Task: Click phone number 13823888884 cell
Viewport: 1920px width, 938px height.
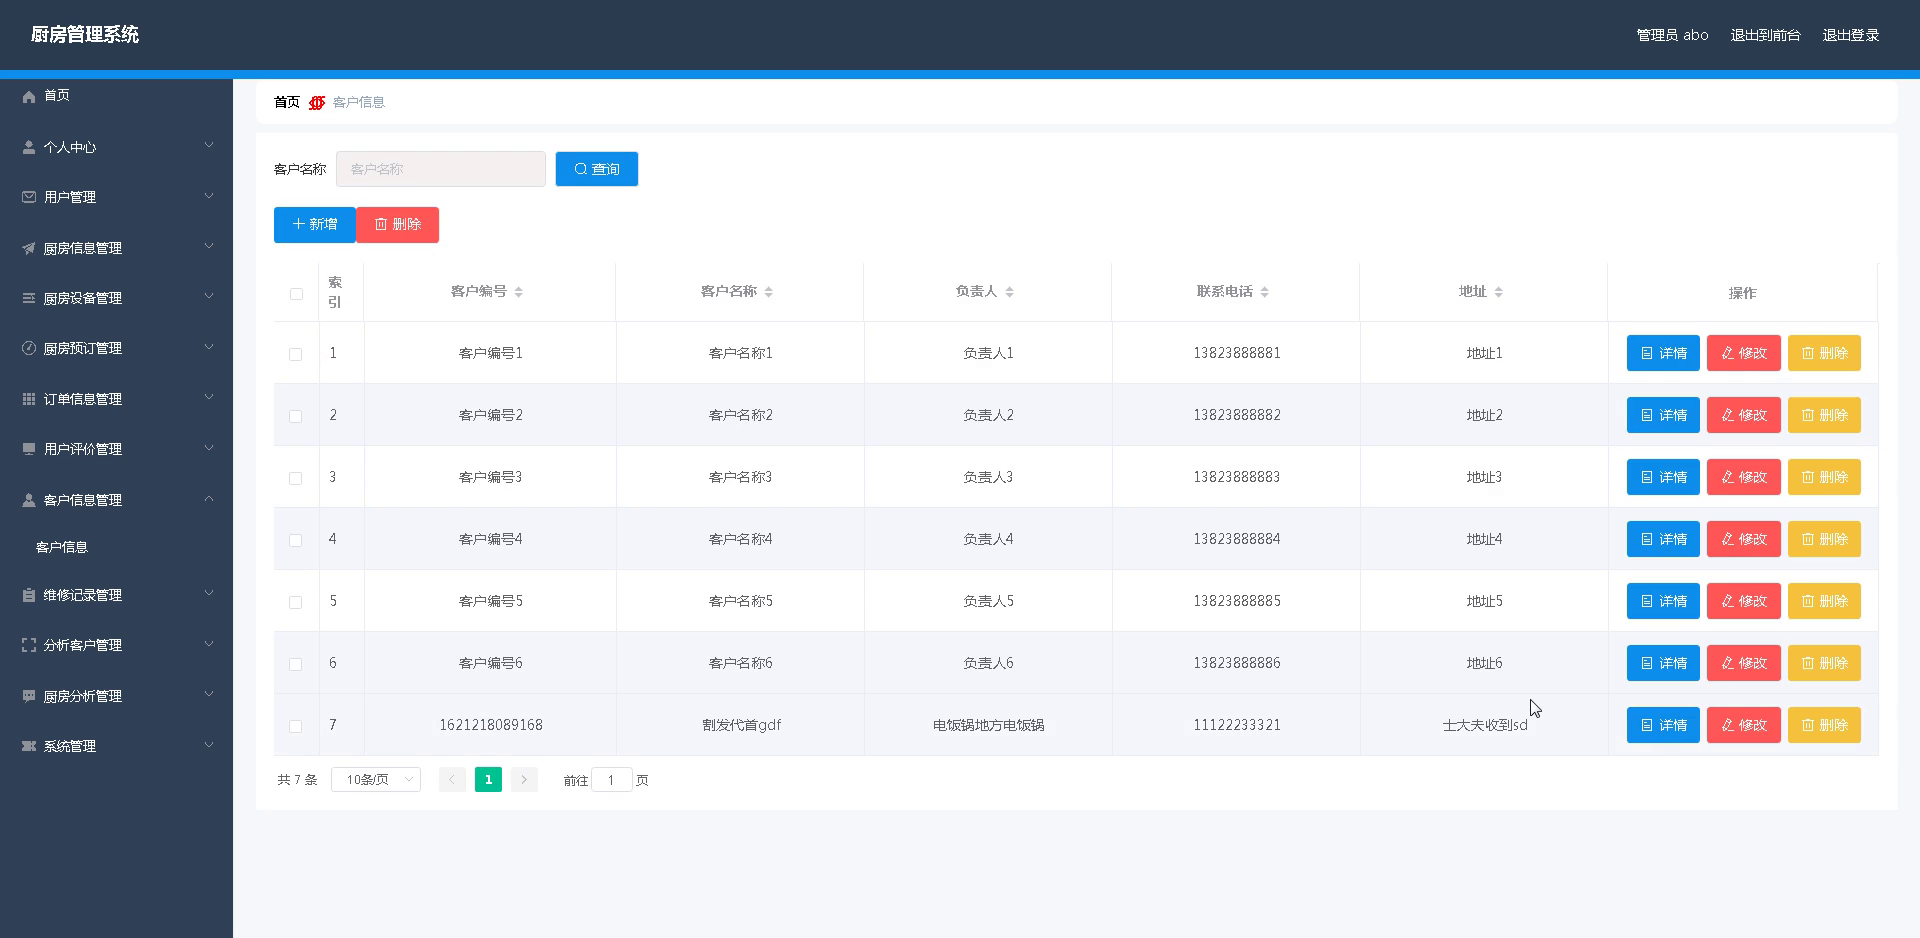Action: [x=1237, y=539]
